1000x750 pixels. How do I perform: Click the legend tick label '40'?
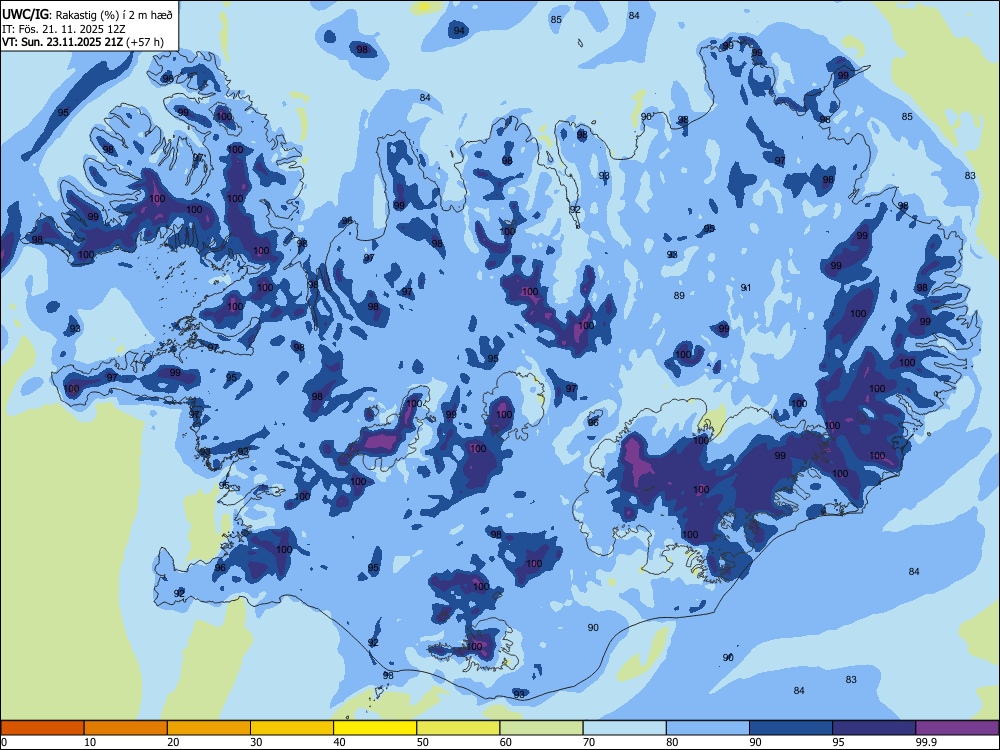(x=340, y=742)
